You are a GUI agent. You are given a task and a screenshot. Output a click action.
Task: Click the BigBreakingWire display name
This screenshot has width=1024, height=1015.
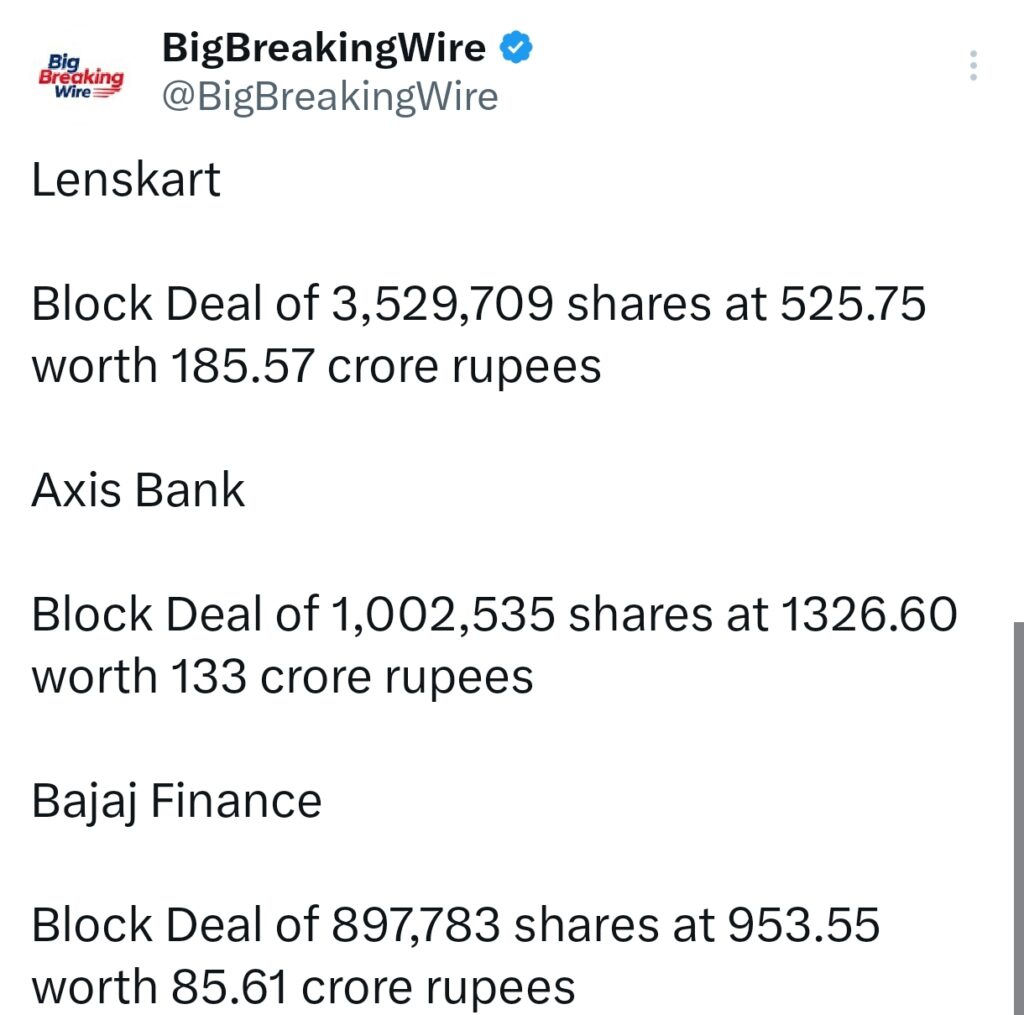pyautogui.click(x=325, y=46)
